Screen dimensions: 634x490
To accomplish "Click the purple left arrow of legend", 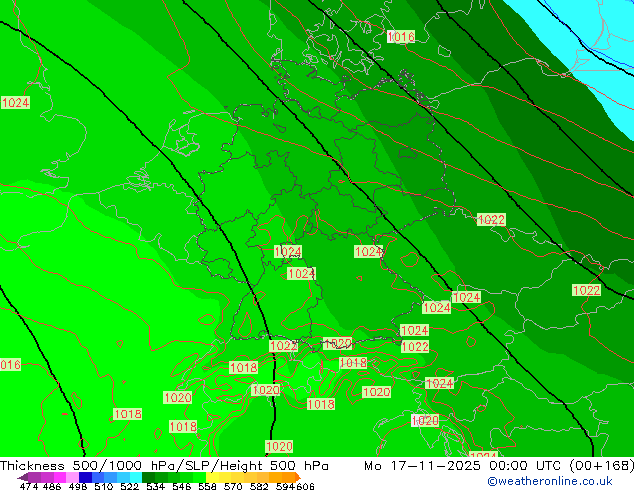I will (22, 477).
